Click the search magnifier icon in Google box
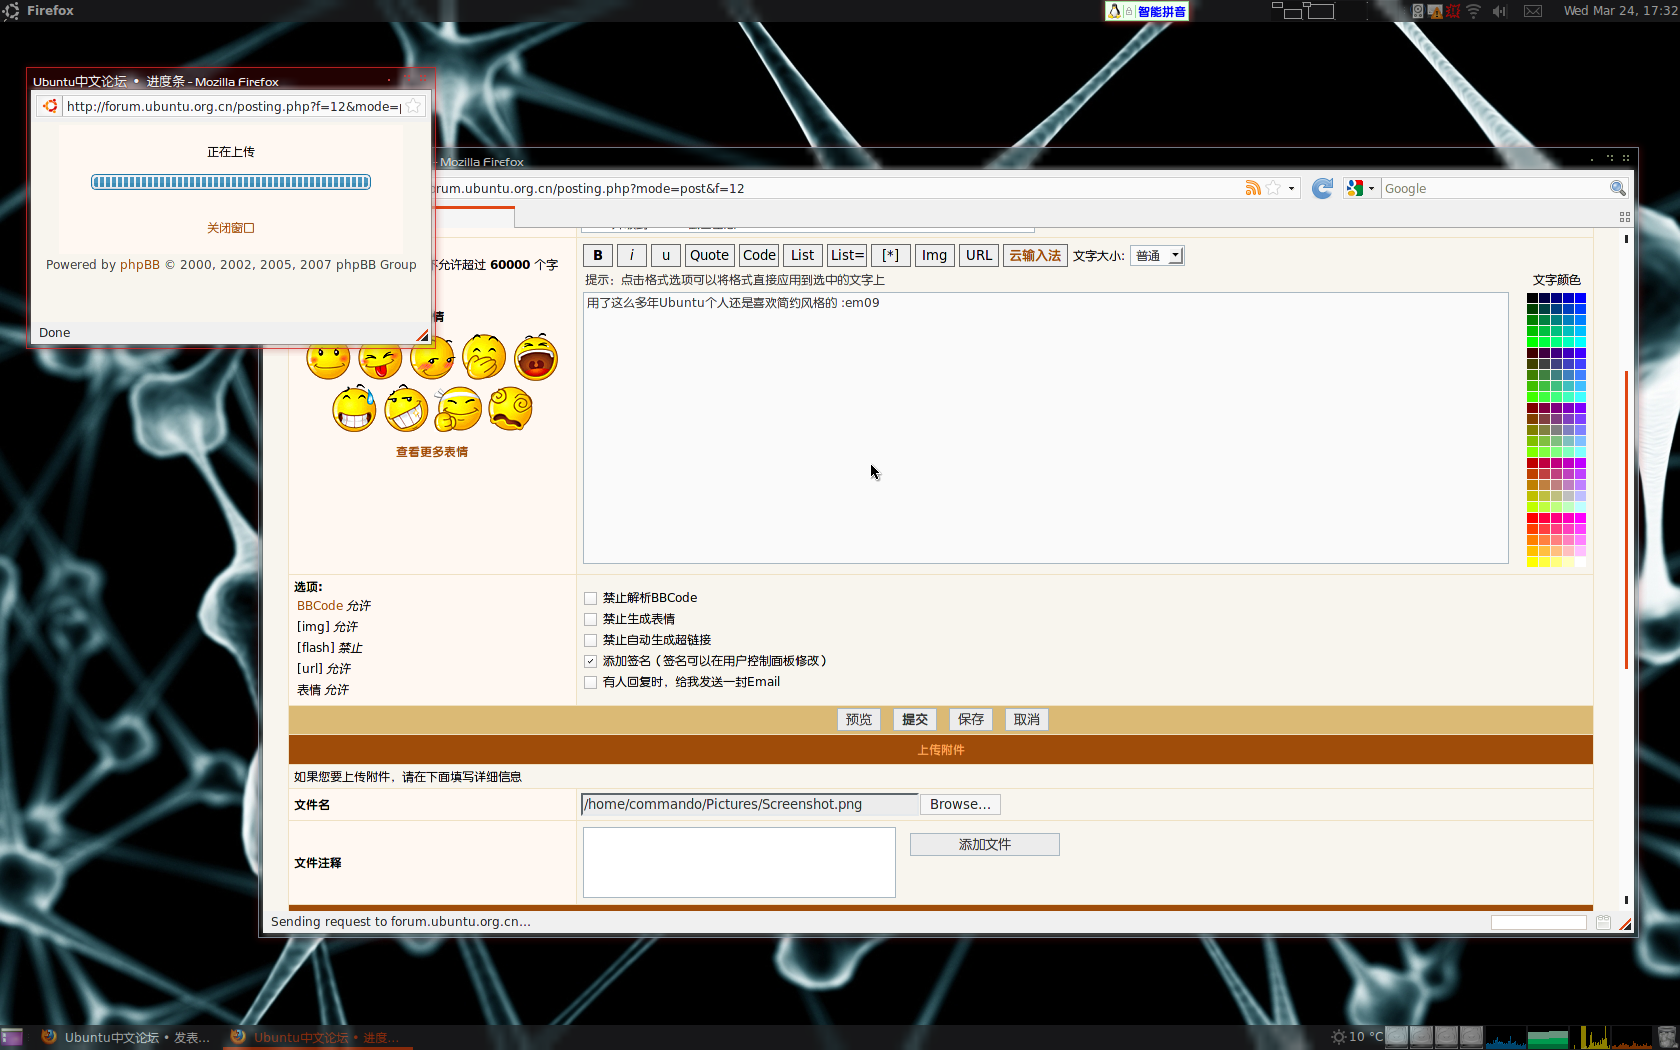 (1617, 188)
